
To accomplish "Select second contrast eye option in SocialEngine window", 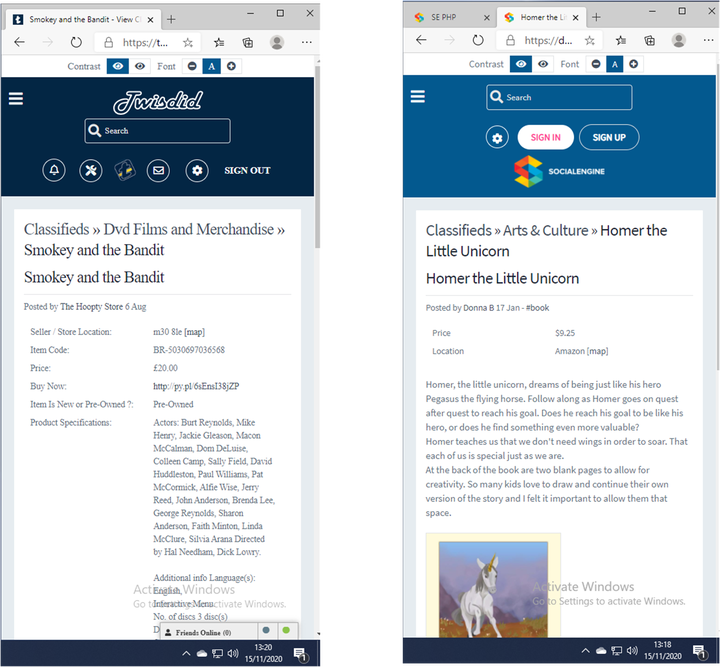I will click(x=543, y=64).
